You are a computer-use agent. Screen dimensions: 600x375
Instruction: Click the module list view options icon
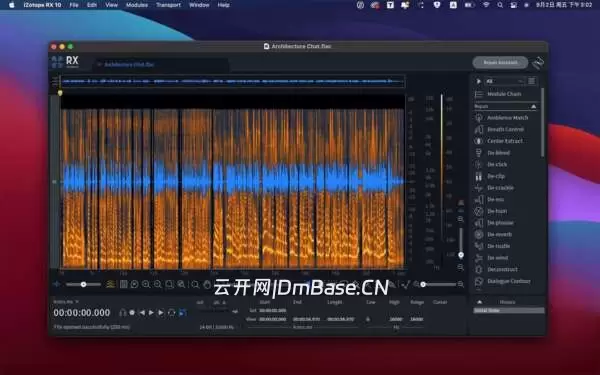(x=532, y=81)
